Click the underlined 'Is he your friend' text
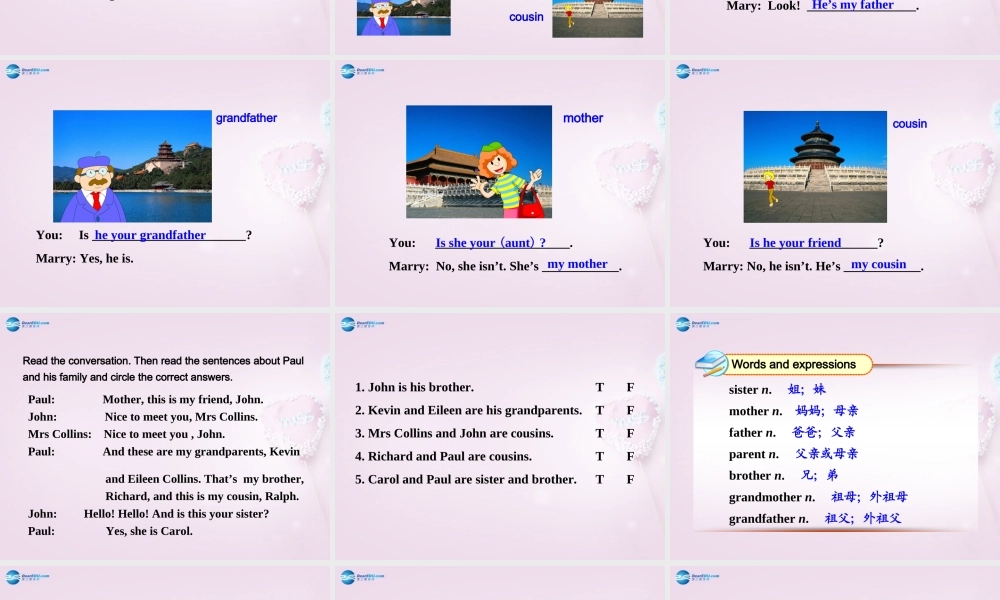The image size is (1000, 600). coord(795,243)
